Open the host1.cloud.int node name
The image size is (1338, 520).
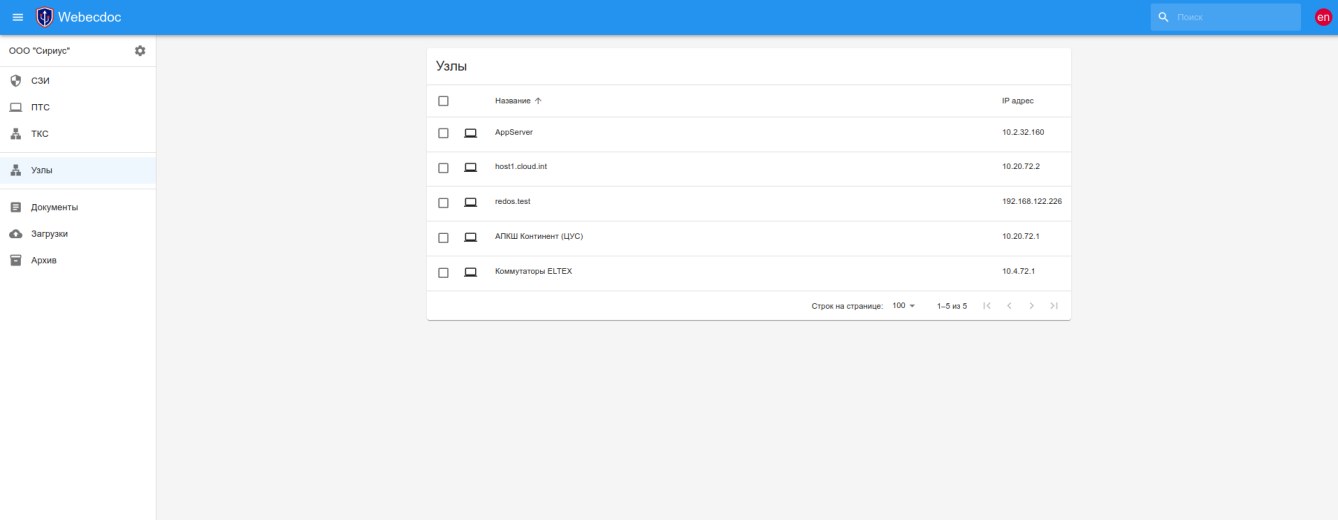coord(521,167)
